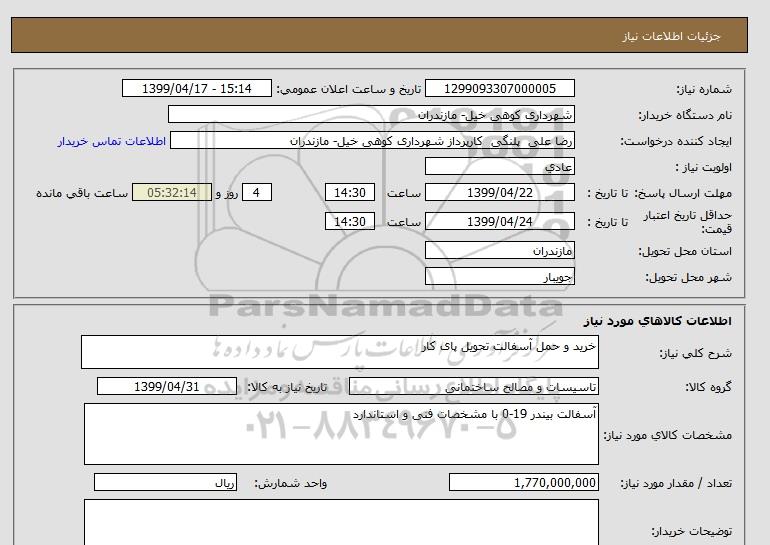The width and height of the screenshot is (770, 545).
Task: Click the label شهر محل تحویل
Action: (688, 277)
